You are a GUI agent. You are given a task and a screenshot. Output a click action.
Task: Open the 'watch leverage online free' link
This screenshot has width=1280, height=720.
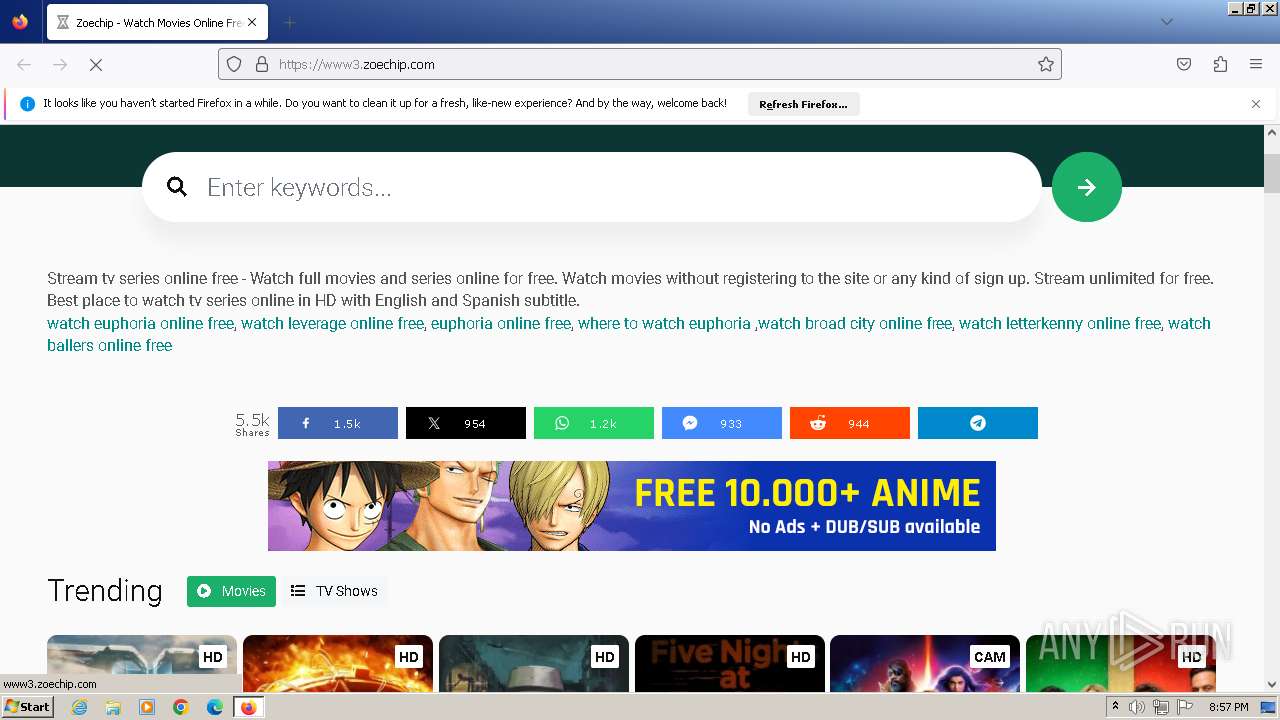click(332, 323)
